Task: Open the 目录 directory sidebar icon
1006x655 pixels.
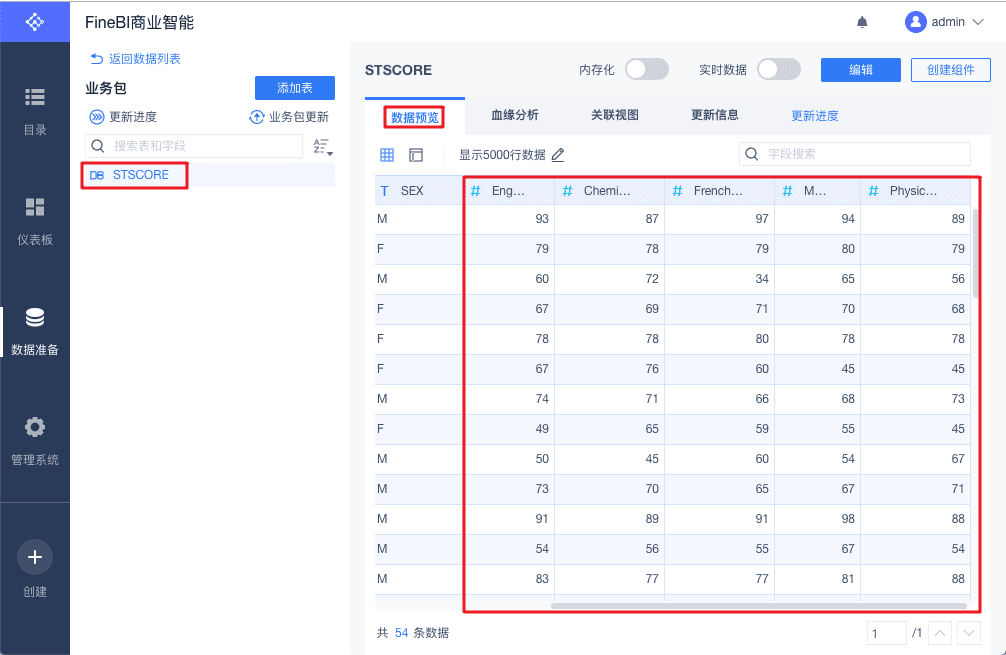Action: [x=35, y=97]
